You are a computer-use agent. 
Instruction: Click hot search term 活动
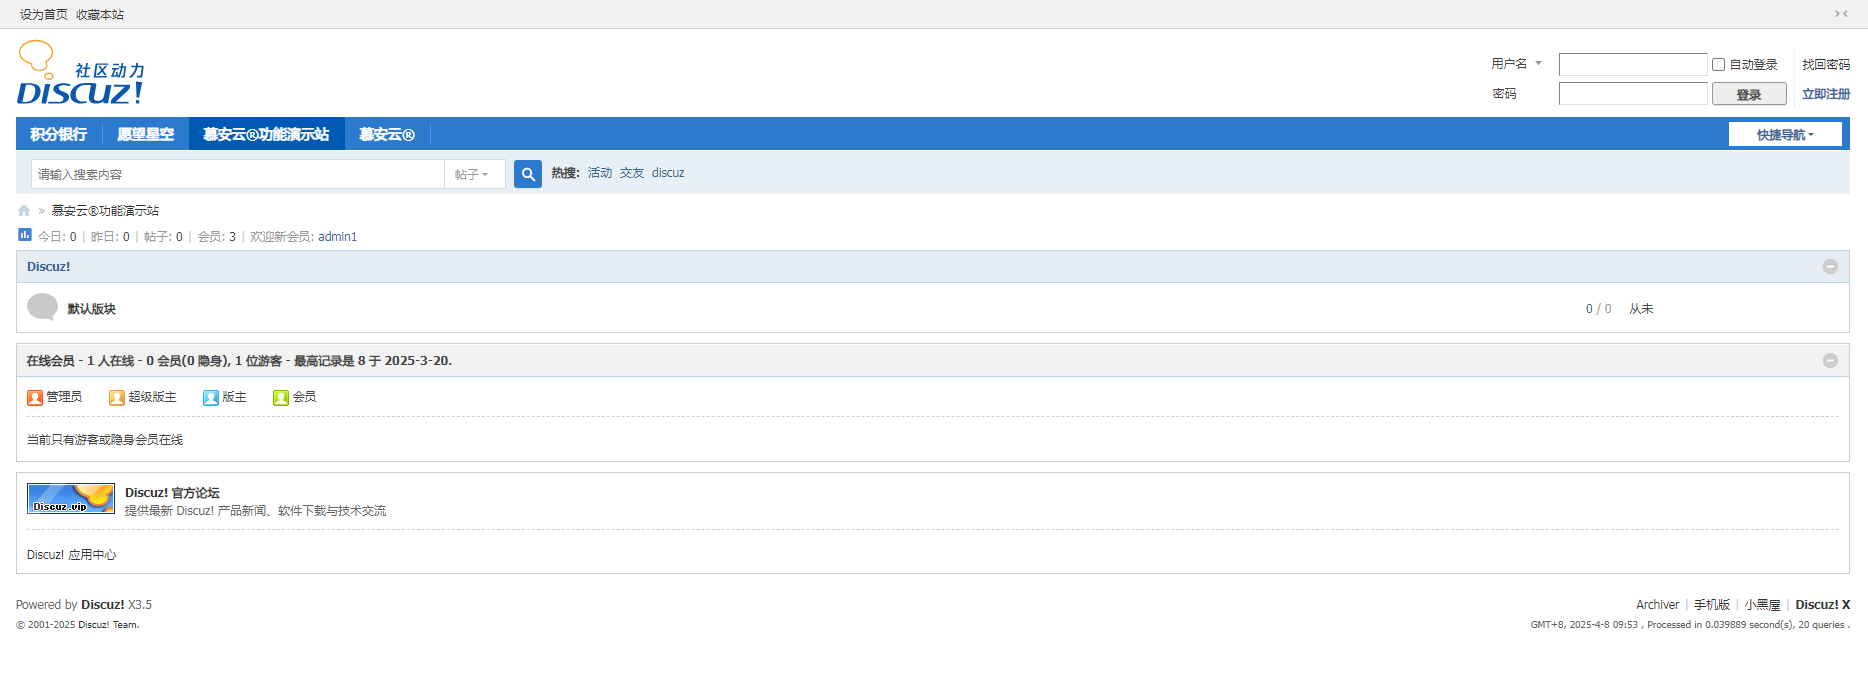[600, 173]
